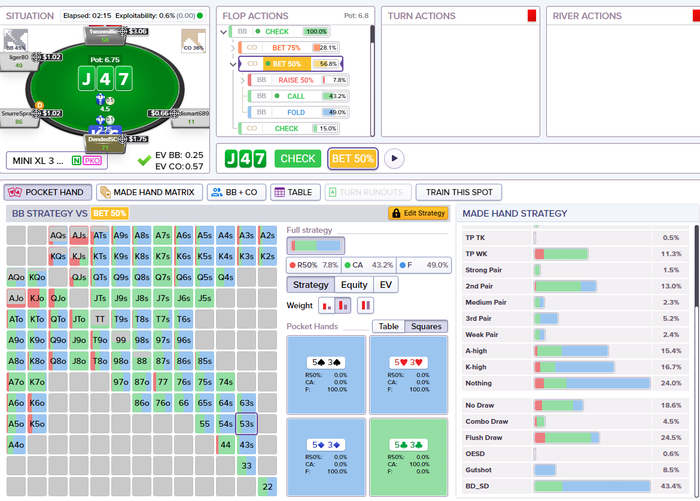
Task: Click the green status dot next to Exploitability
Action: [x=200, y=16]
